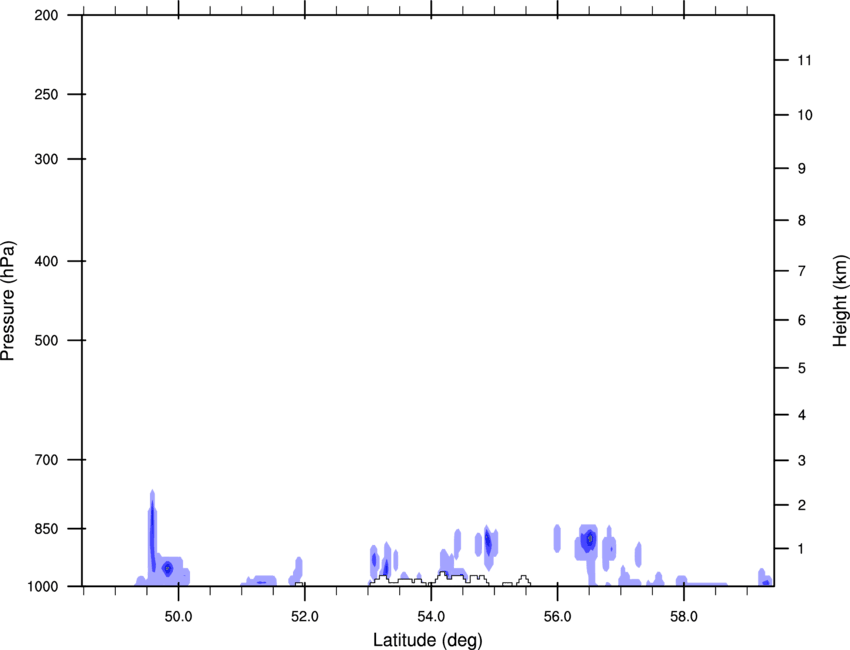
Task: Click the Pressure (hPa) axis title
Action: (8, 301)
